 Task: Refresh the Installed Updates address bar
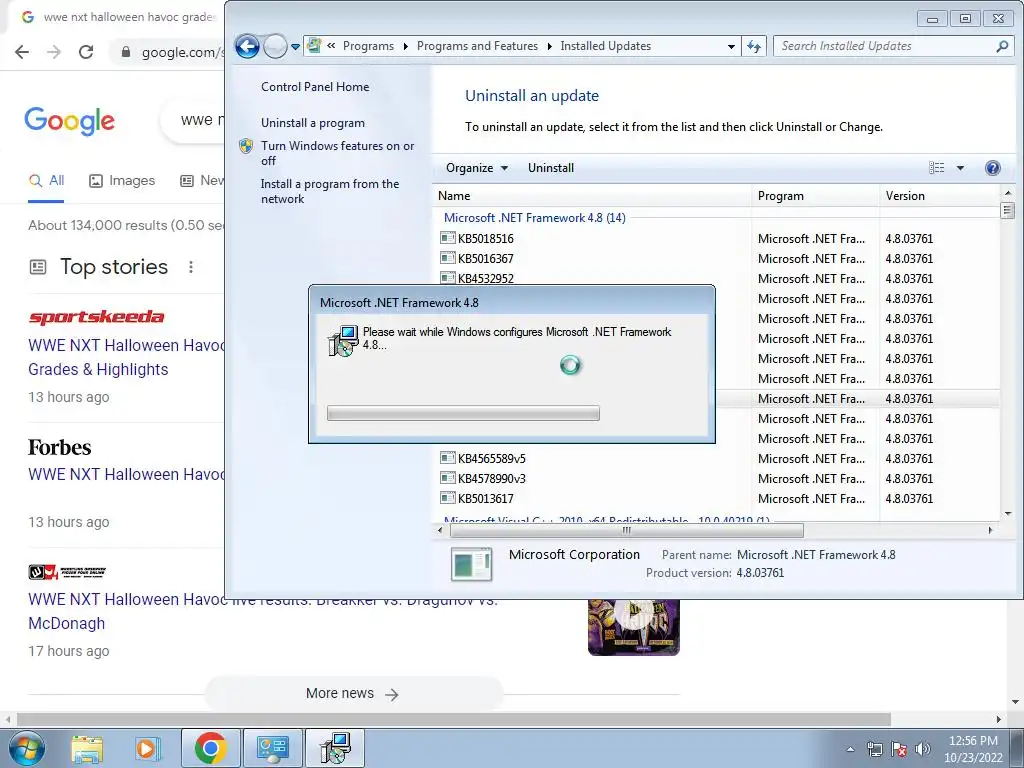coord(754,46)
